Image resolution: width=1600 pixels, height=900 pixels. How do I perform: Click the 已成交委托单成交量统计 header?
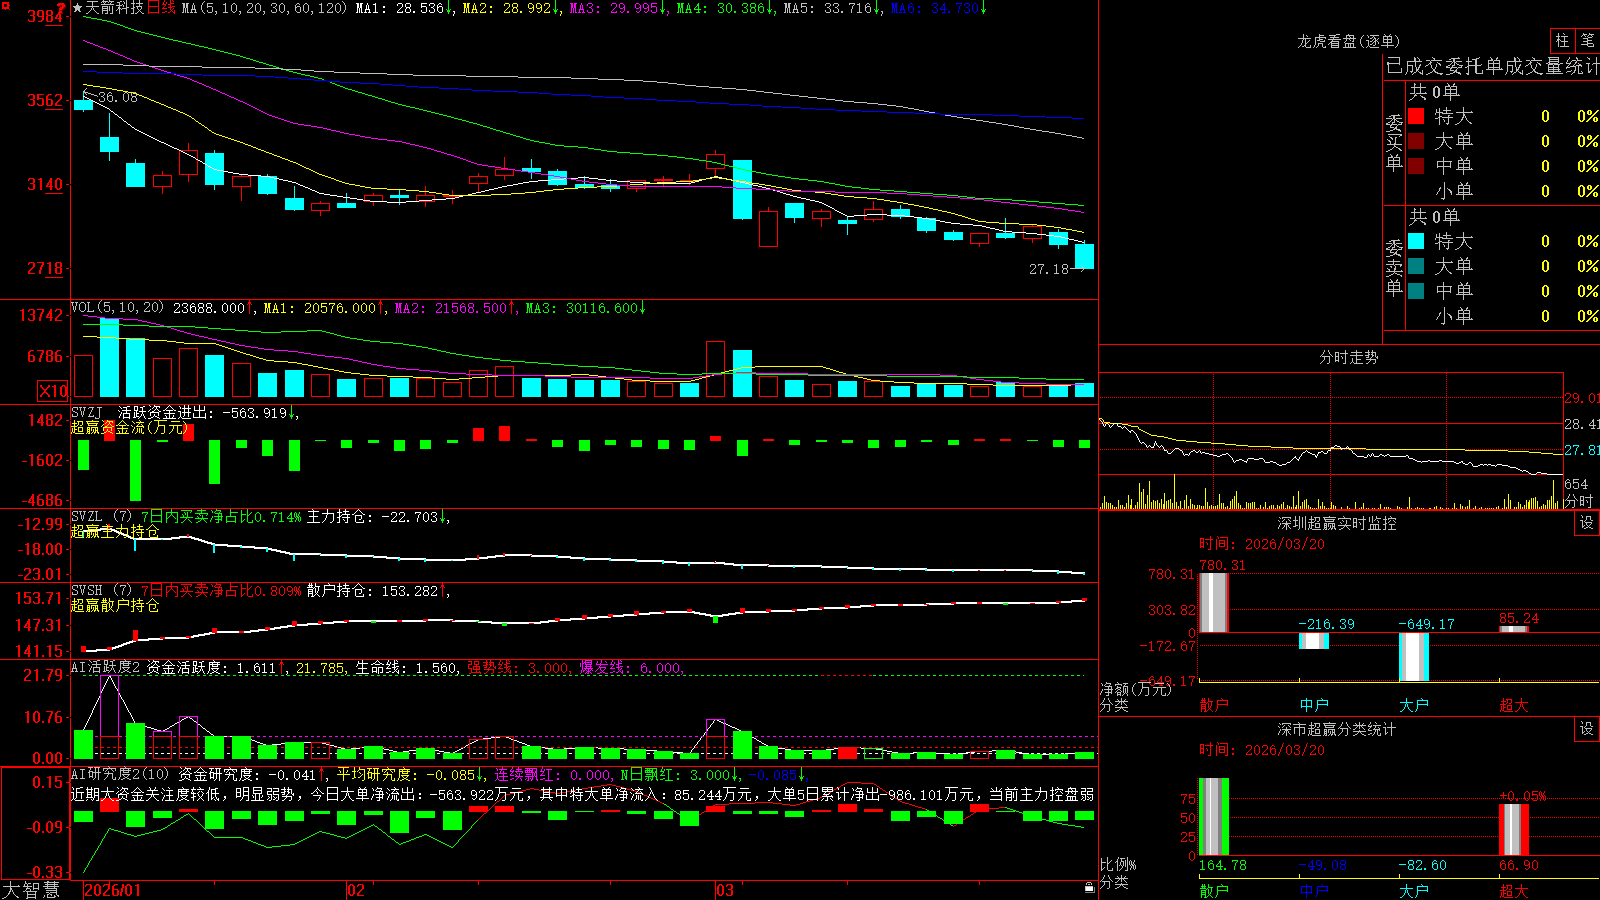click(x=1492, y=66)
